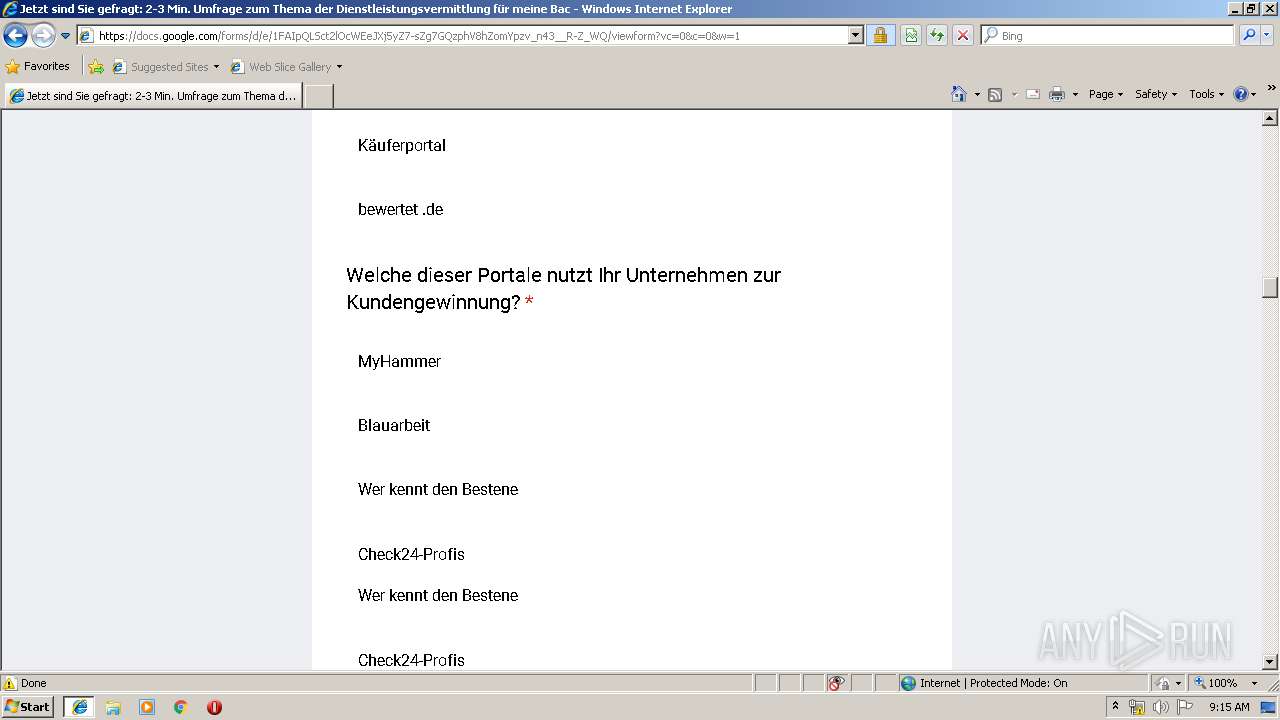Click the status bar warning icon
This screenshot has width=1280, height=720.
pyautogui.click(x=10, y=683)
